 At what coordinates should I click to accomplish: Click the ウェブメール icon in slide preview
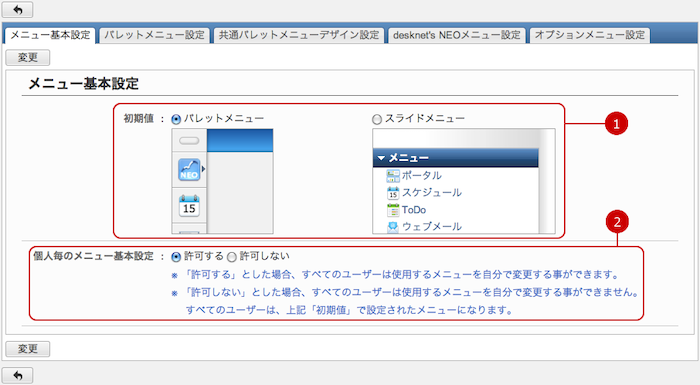tap(393, 227)
